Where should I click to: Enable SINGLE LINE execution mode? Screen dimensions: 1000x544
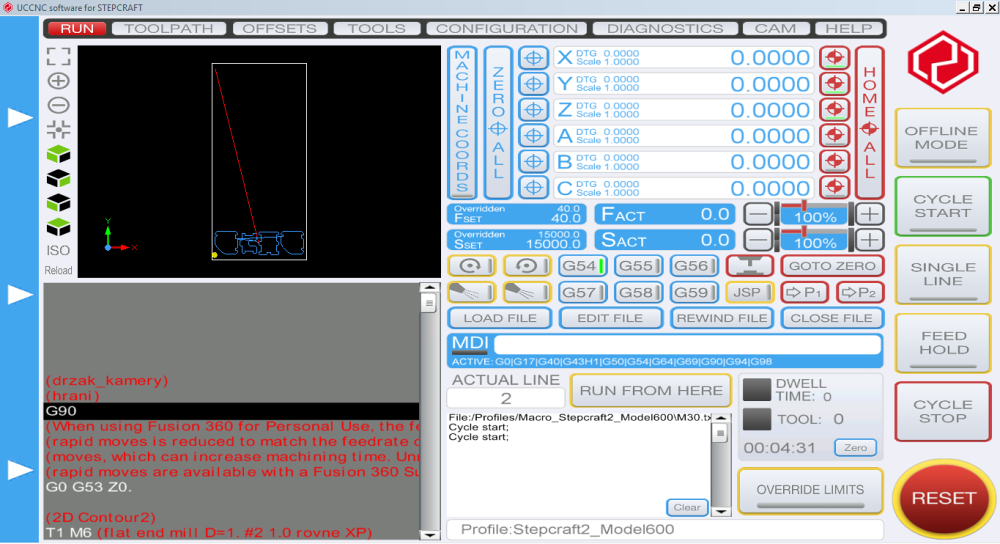pos(943,274)
